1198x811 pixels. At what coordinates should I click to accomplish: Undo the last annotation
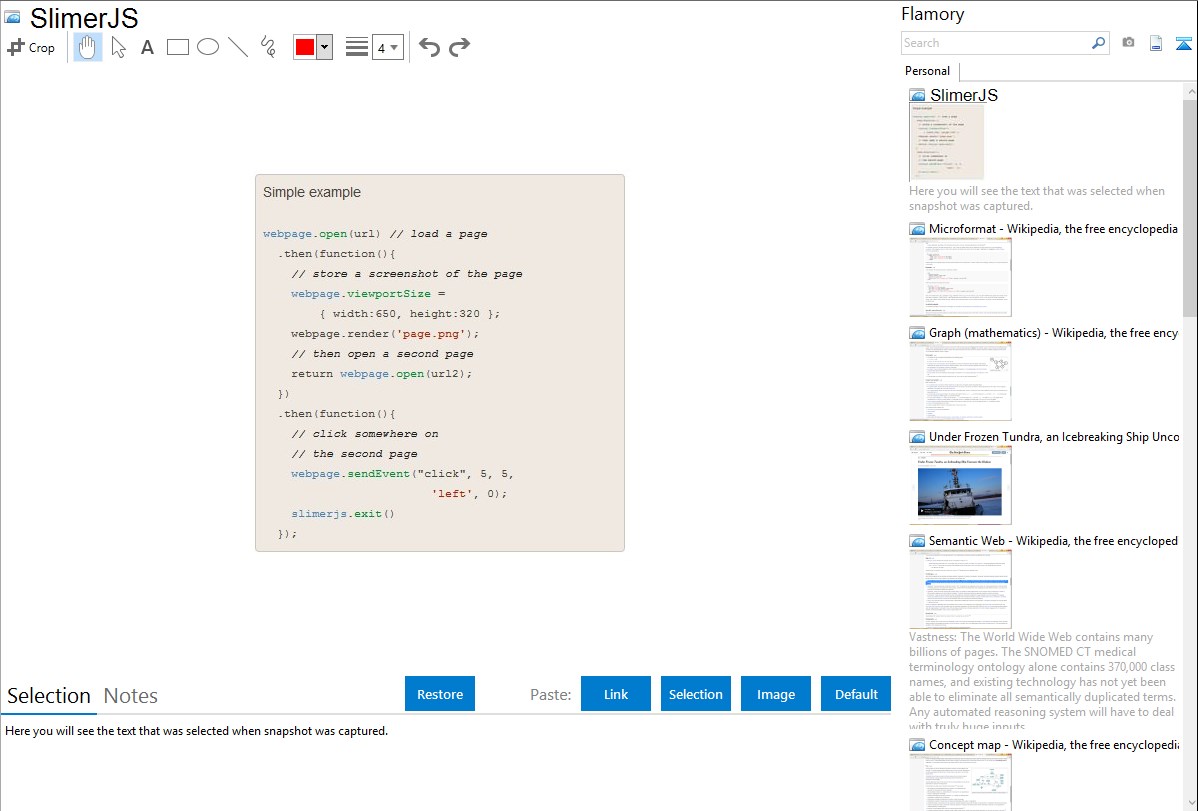(x=429, y=47)
